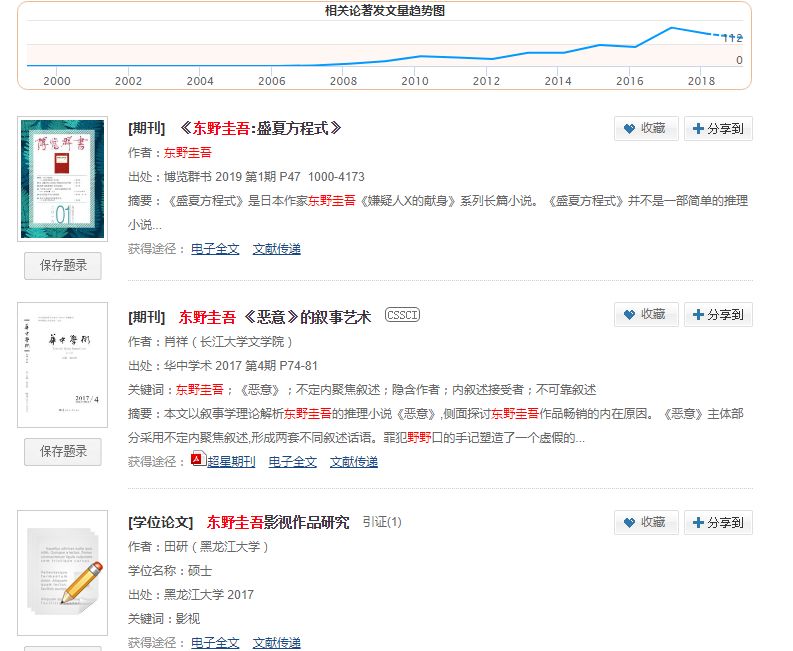Click PDF icon beside 超星期刊

point(197,459)
